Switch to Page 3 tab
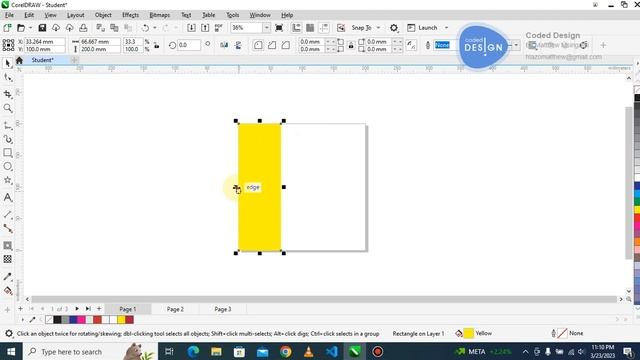 tap(223, 309)
